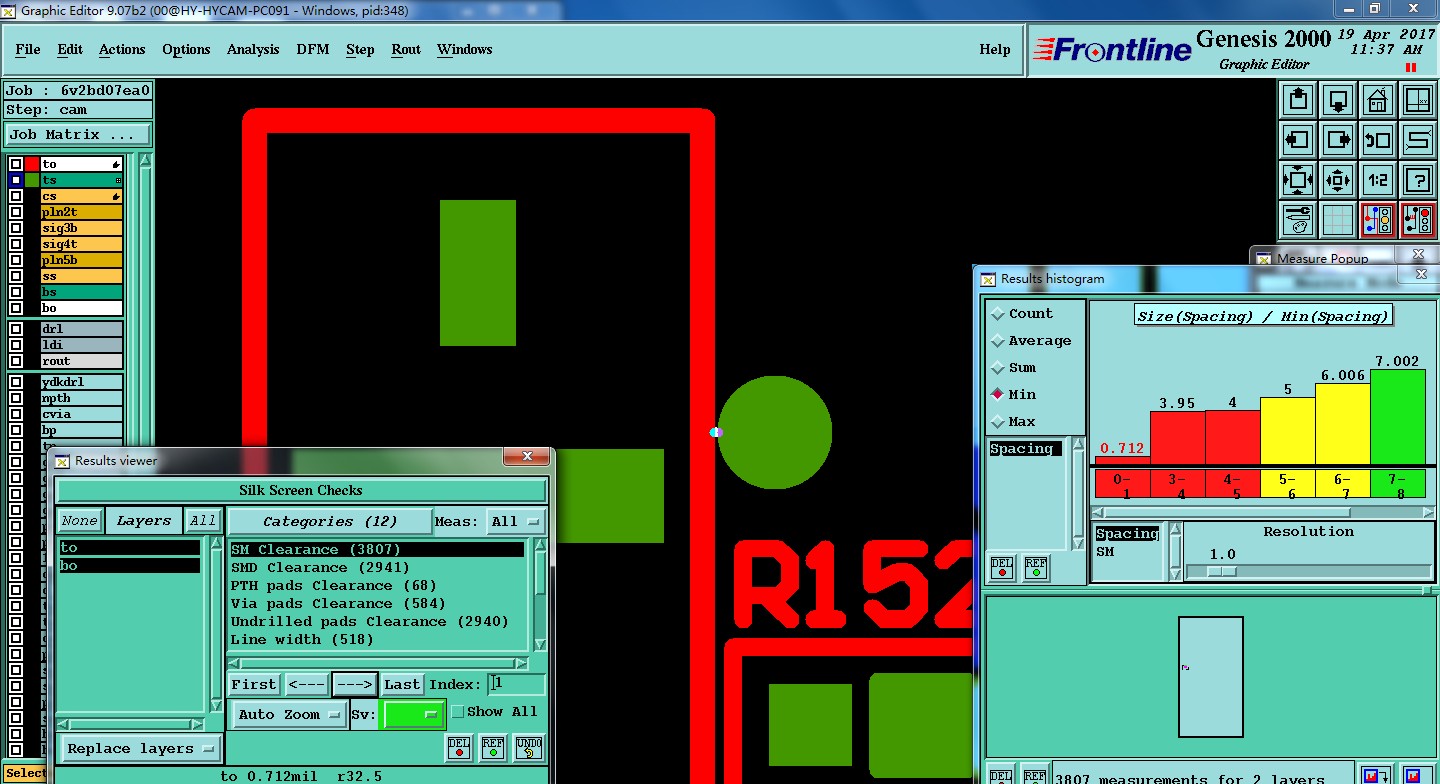Click the zoom in arrows icon

tap(1297, 180)
